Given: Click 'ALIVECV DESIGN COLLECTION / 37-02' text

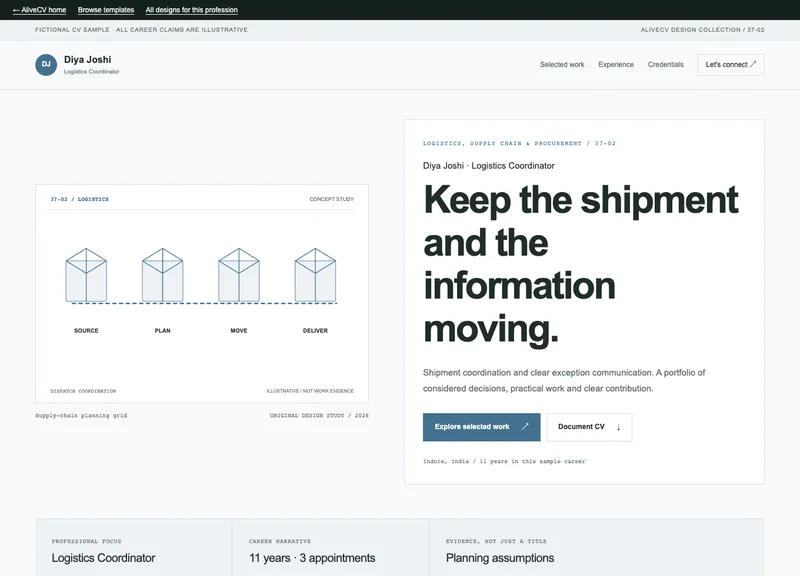Looking at the screenshot, I should [x=702, y=30].
